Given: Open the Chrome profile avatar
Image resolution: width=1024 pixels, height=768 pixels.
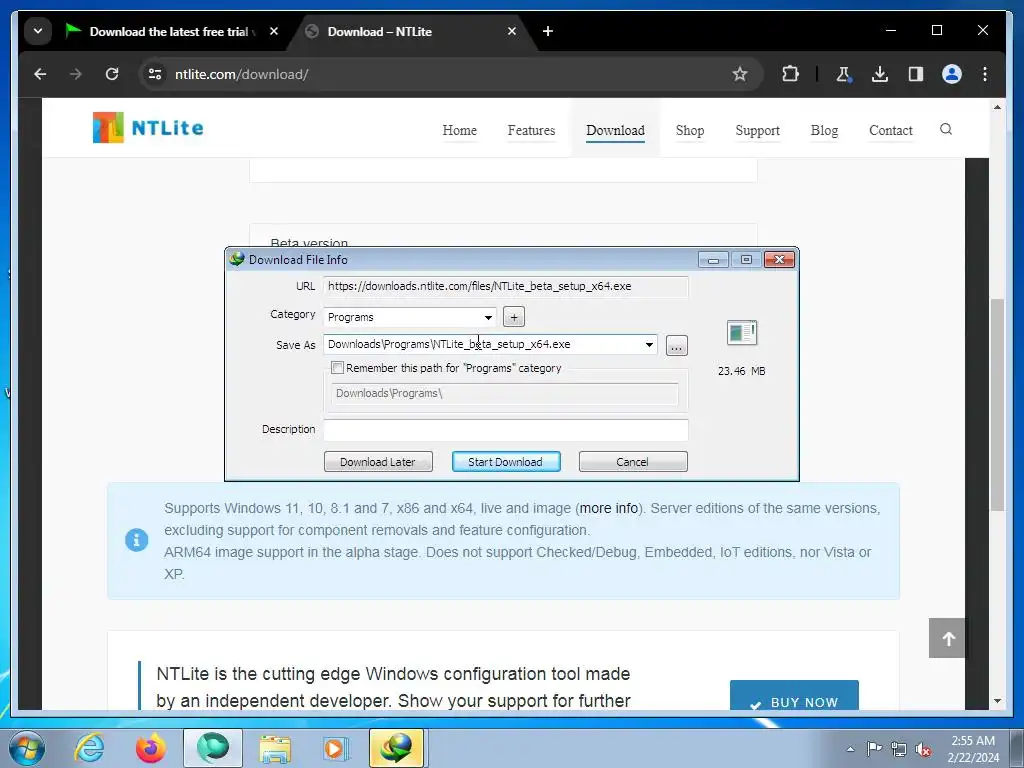Looking at the screenshot, I should [952, 74].
